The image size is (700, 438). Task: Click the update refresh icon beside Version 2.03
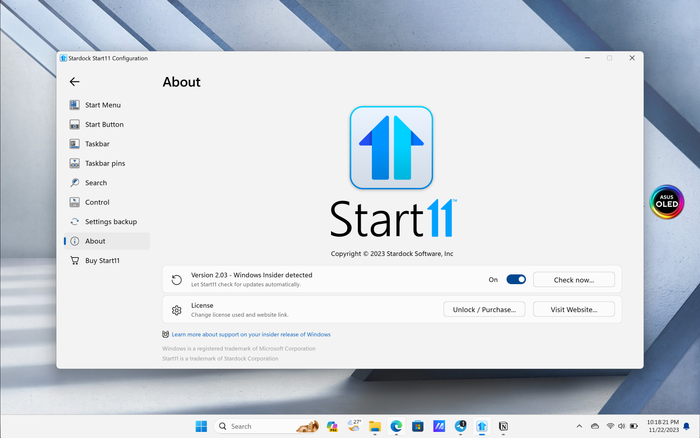pos(177,280)
